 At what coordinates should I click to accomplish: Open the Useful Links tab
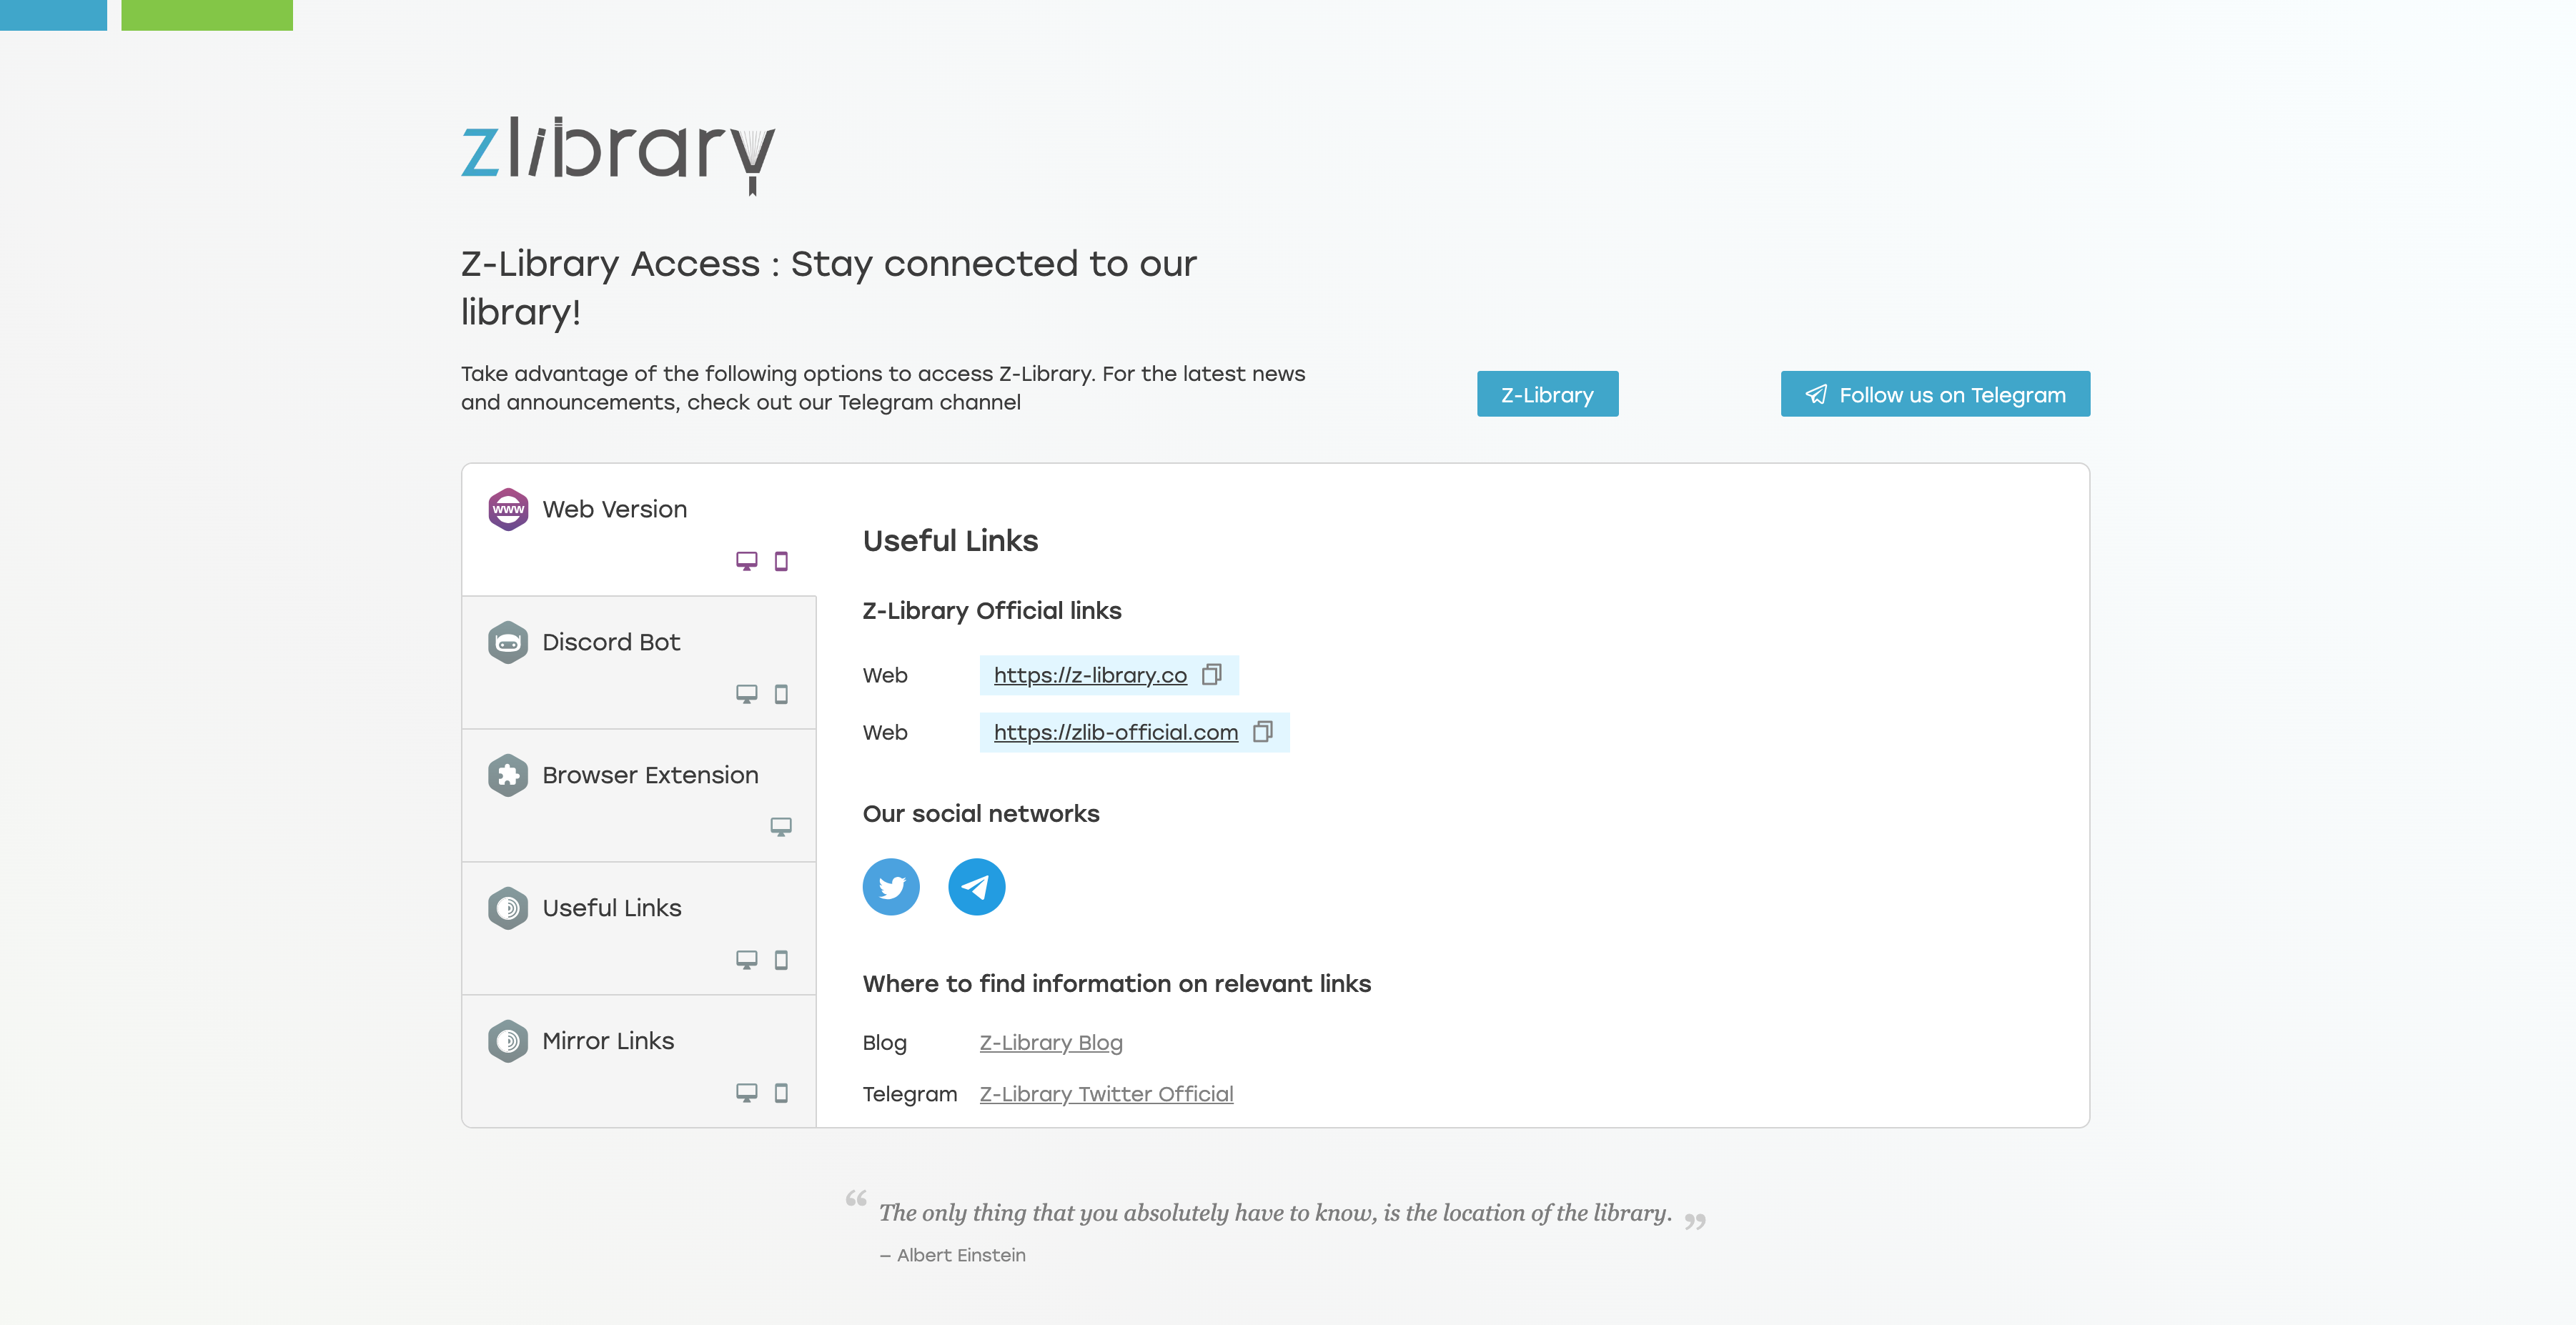[611, 909]
